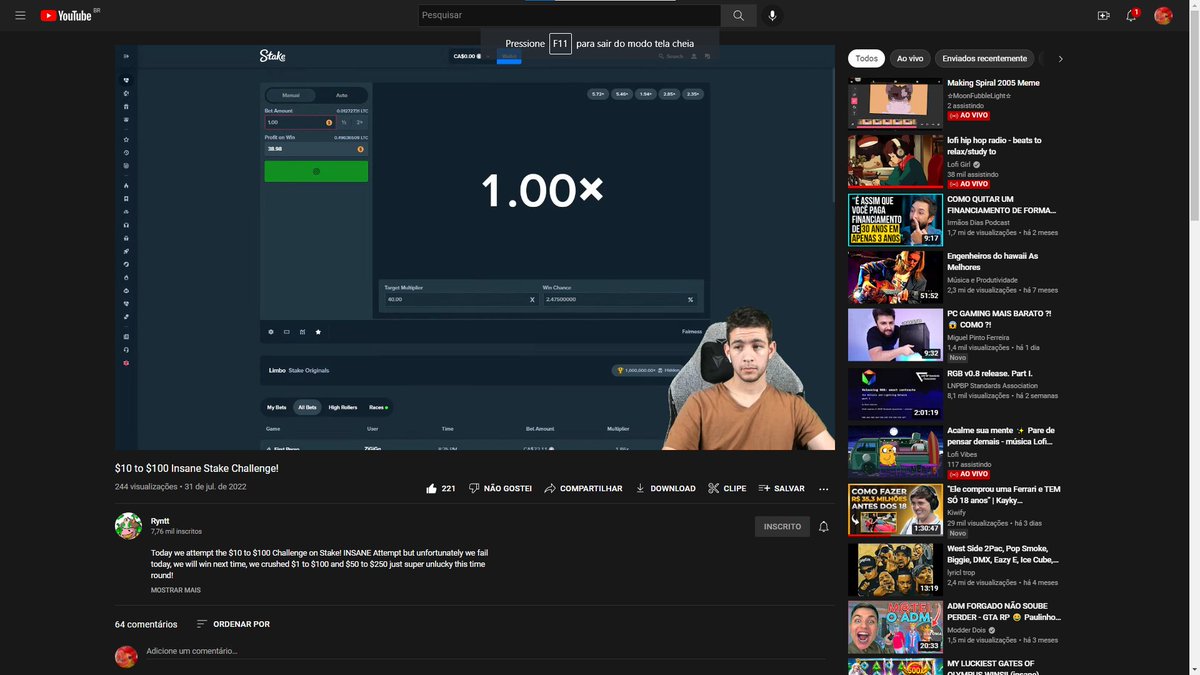Select the Enviados recentemente filter chip
The width and height of the screenshot is (1200, 675).
click(x=984, y=59)
